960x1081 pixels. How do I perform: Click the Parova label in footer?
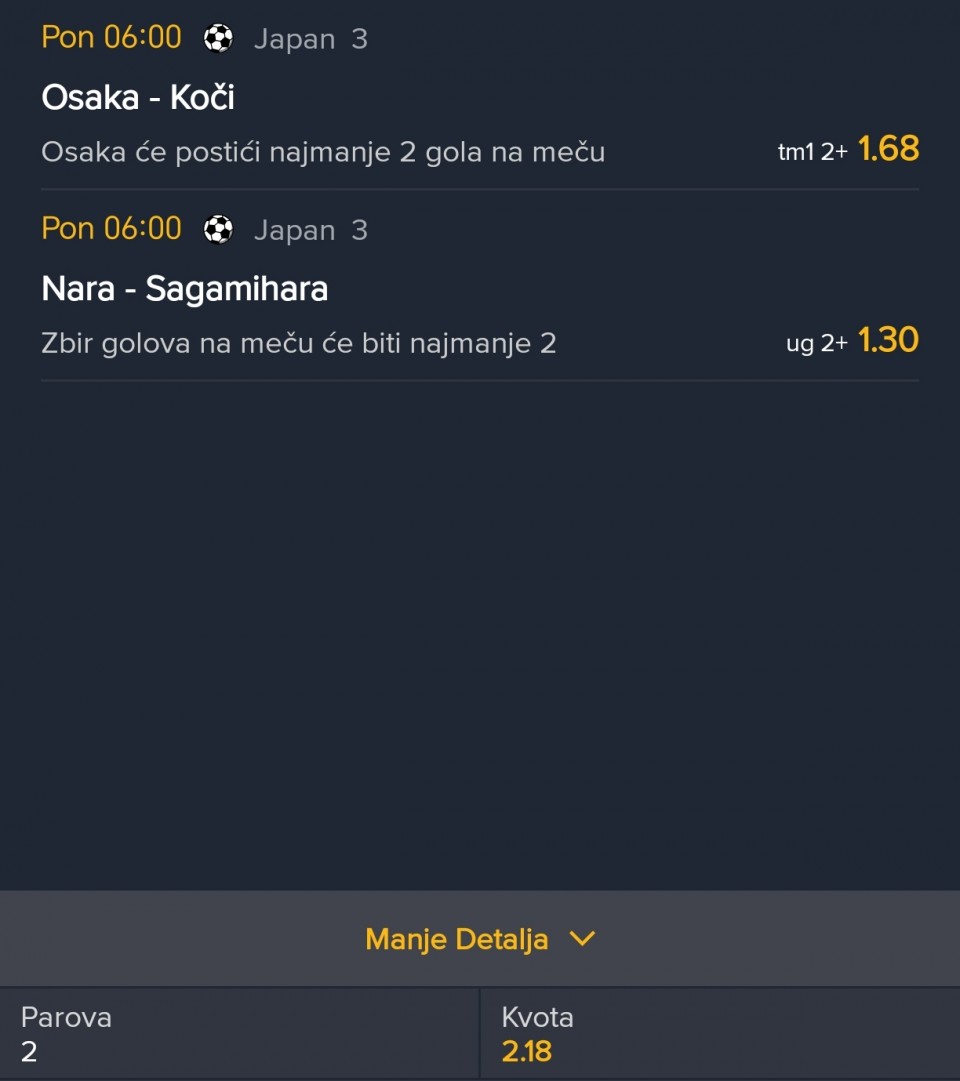pos(66,1018)
